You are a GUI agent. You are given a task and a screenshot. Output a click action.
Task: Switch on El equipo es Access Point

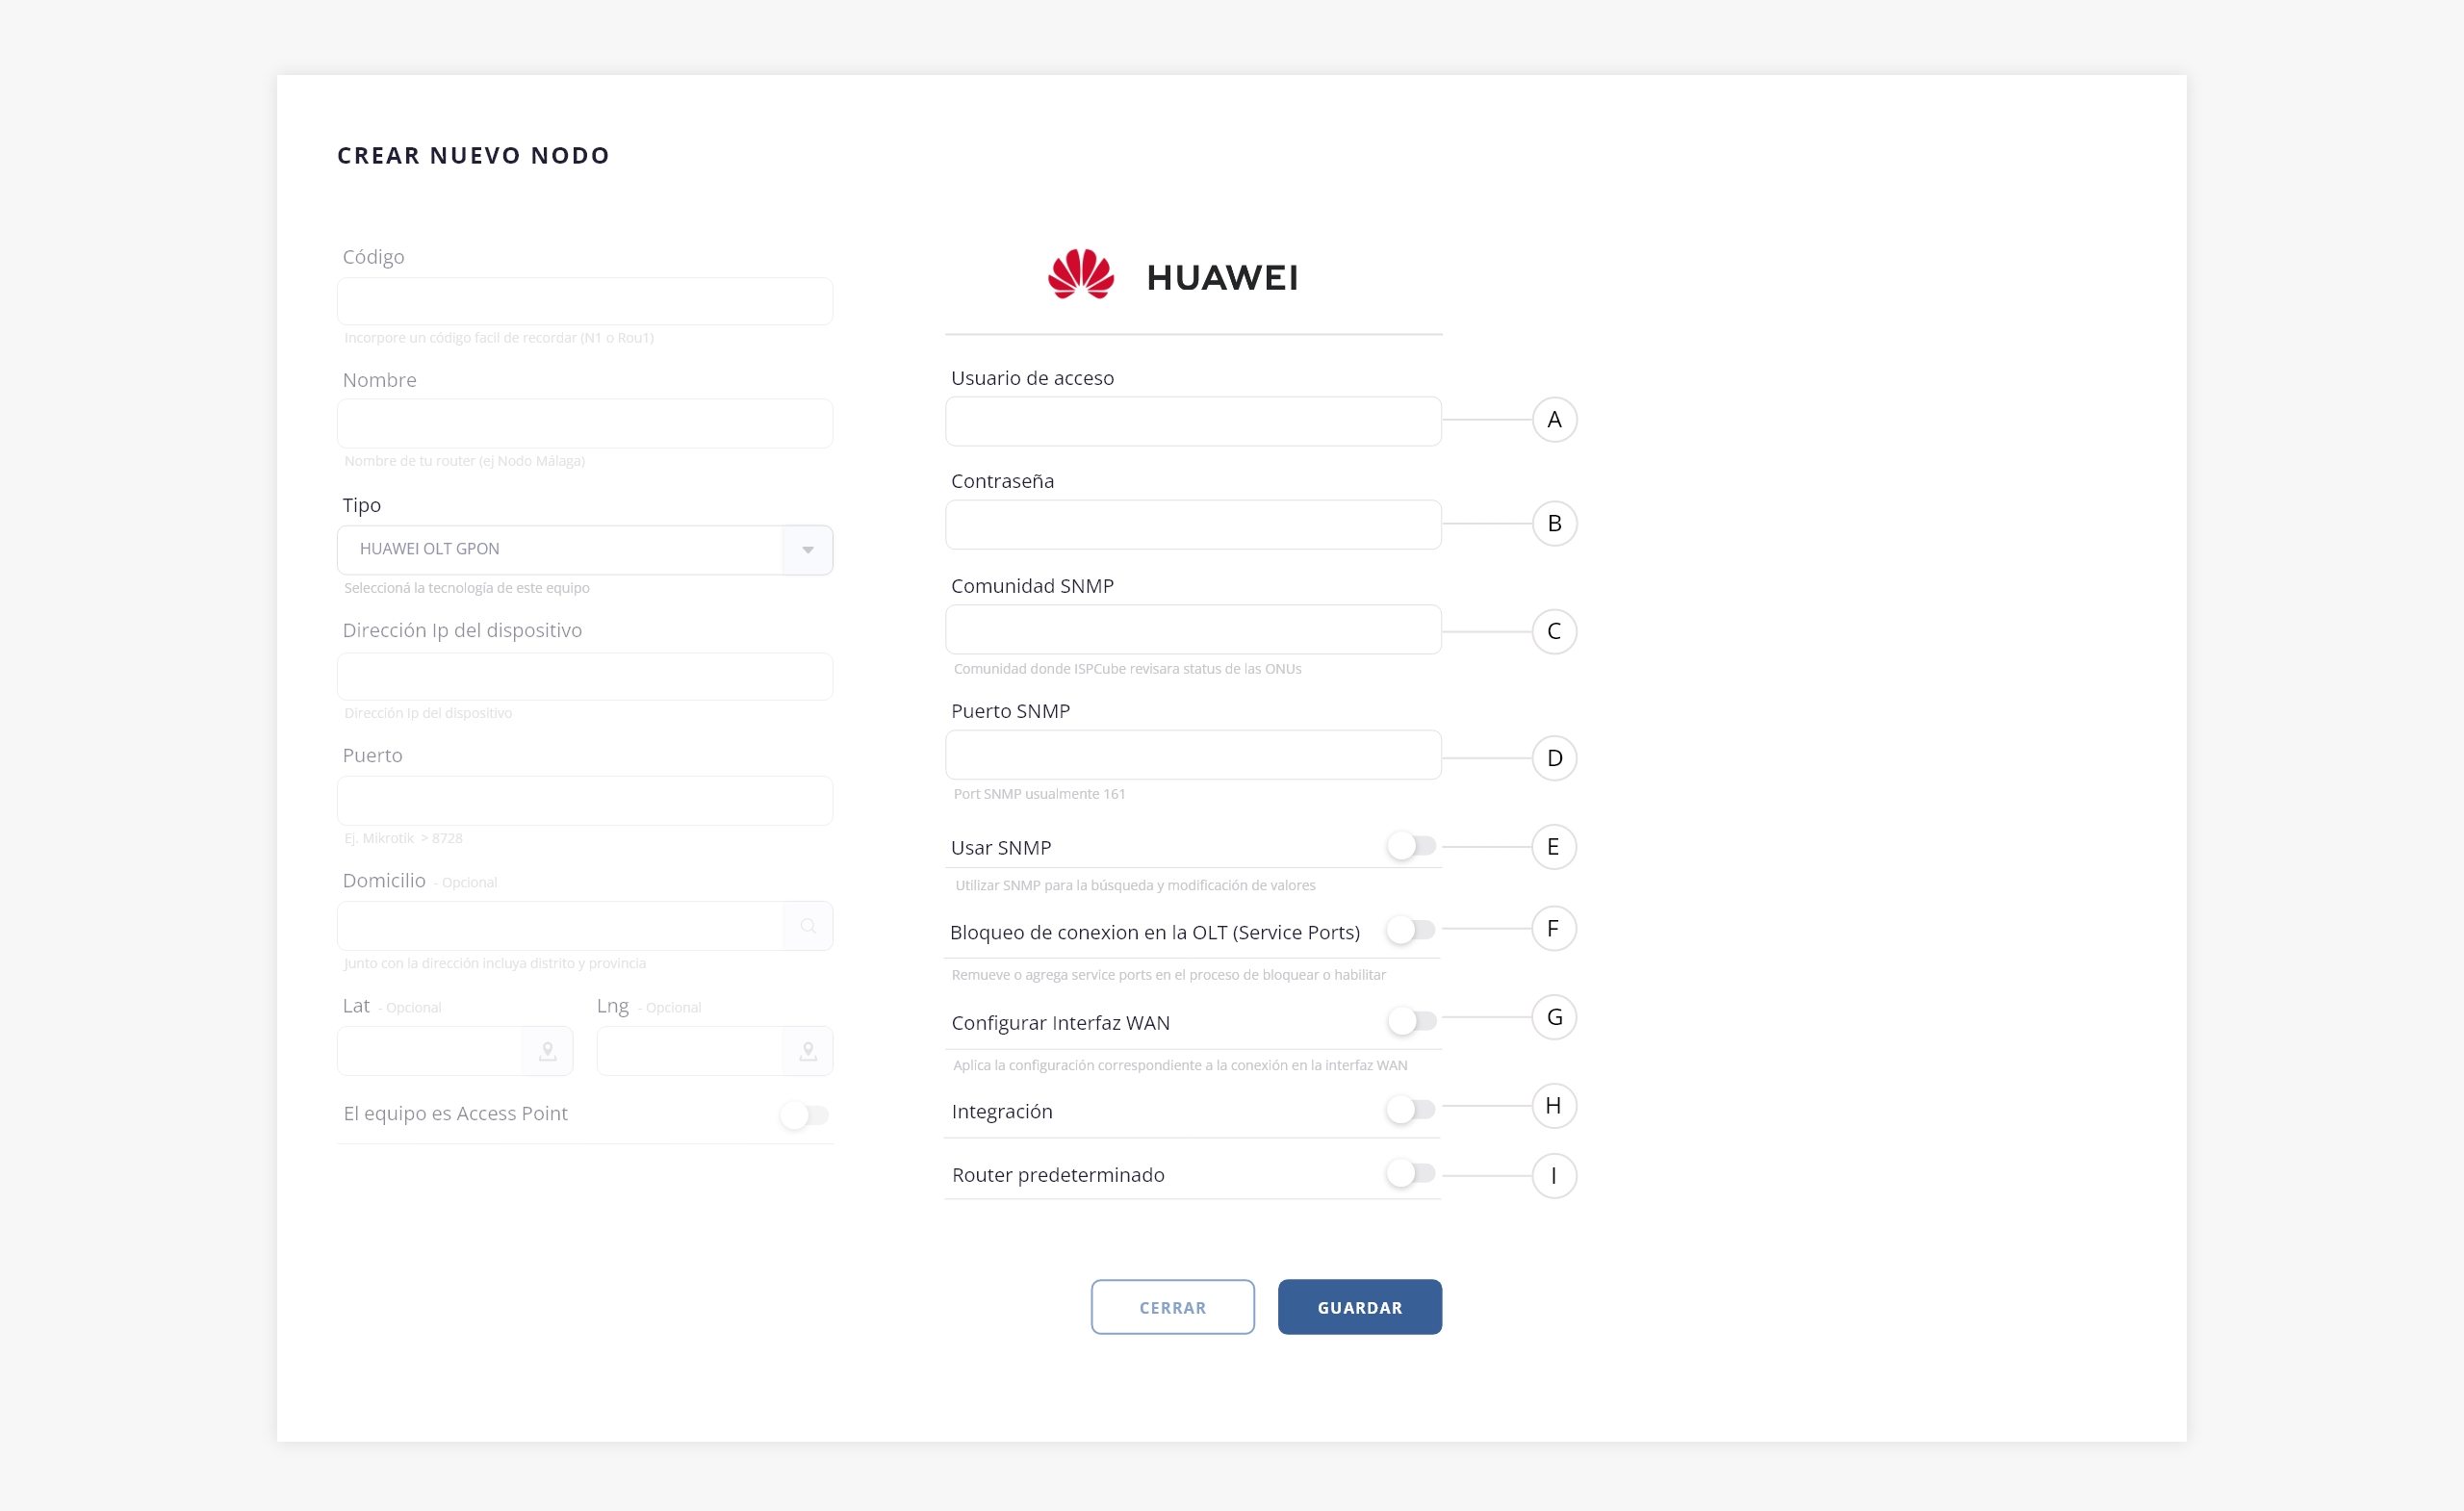click(804, 1115)
